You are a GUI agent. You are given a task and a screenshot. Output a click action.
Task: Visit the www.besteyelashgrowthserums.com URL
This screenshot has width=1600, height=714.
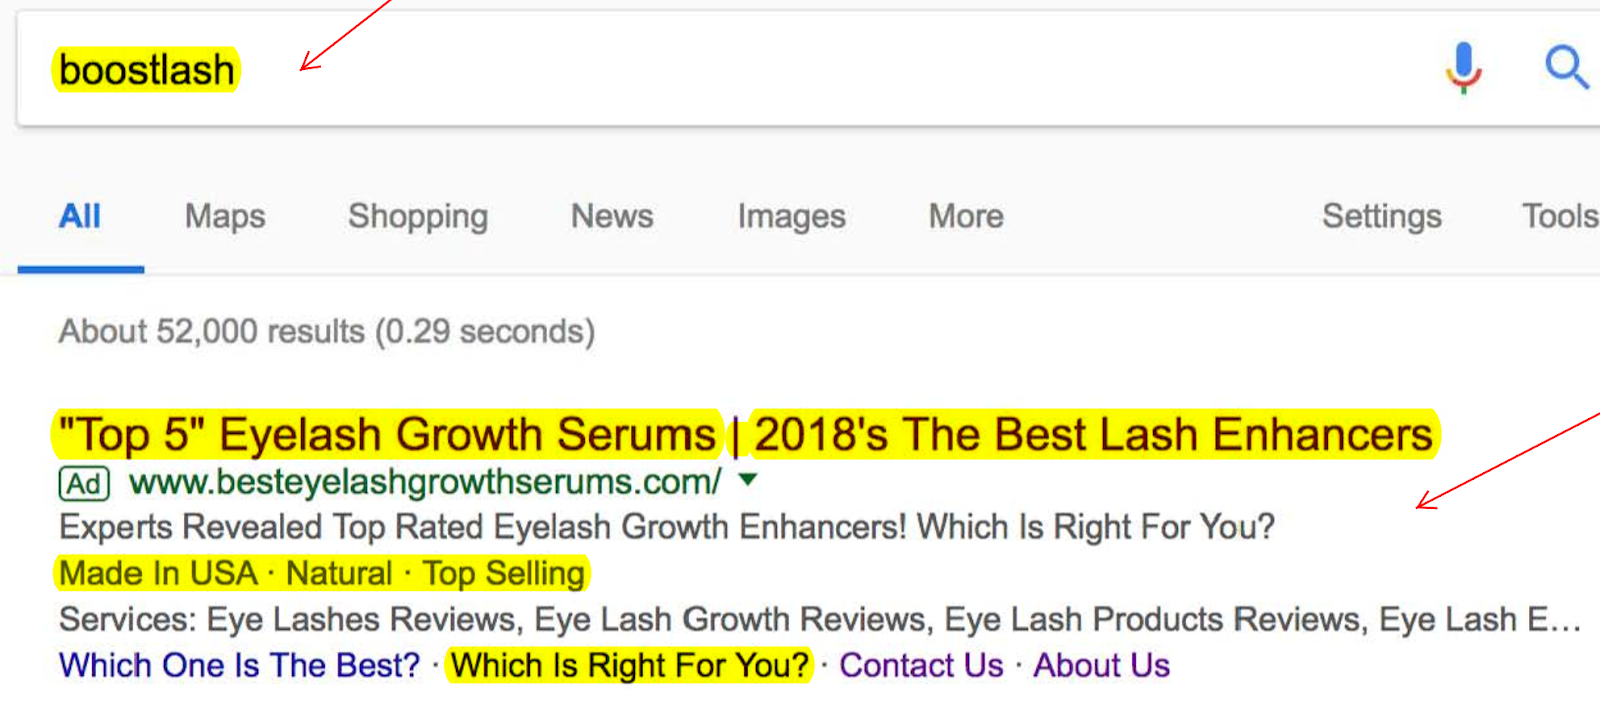coord(425,482)
